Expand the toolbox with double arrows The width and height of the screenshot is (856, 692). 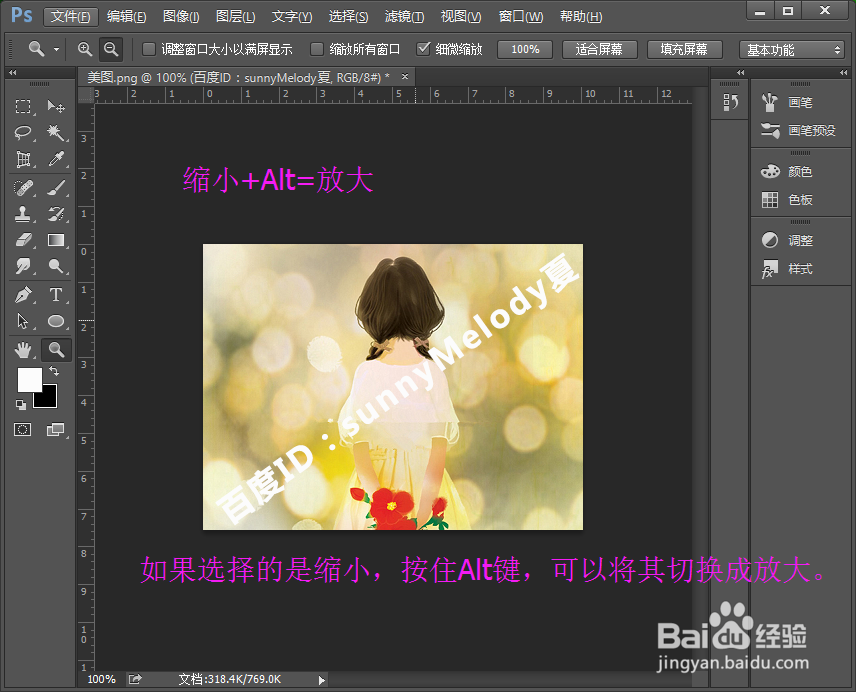tap(13, 73)
